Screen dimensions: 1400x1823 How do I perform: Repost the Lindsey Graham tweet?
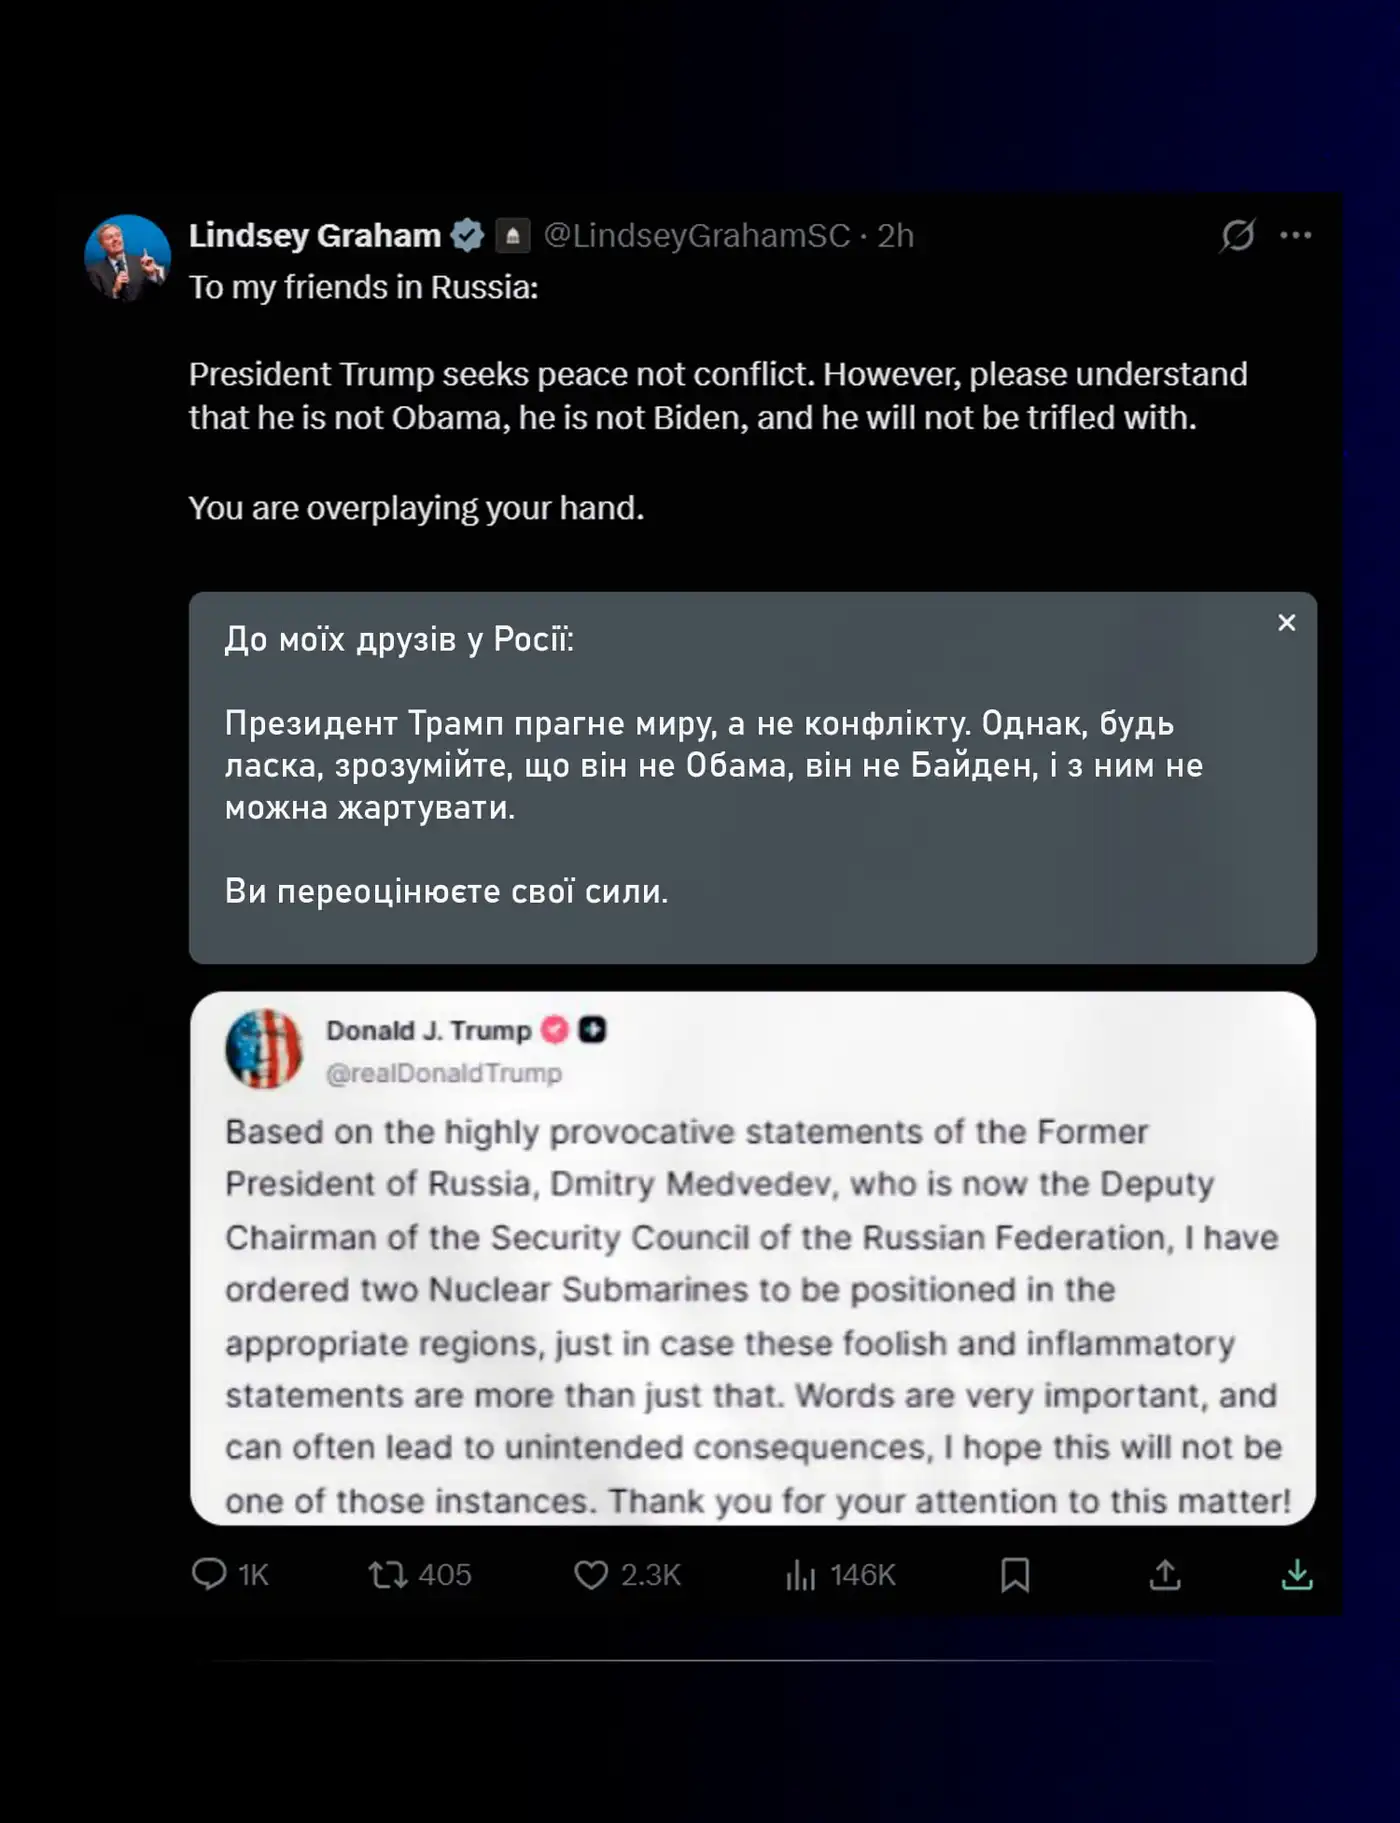pyautogui.click(x=388, y=1575)
